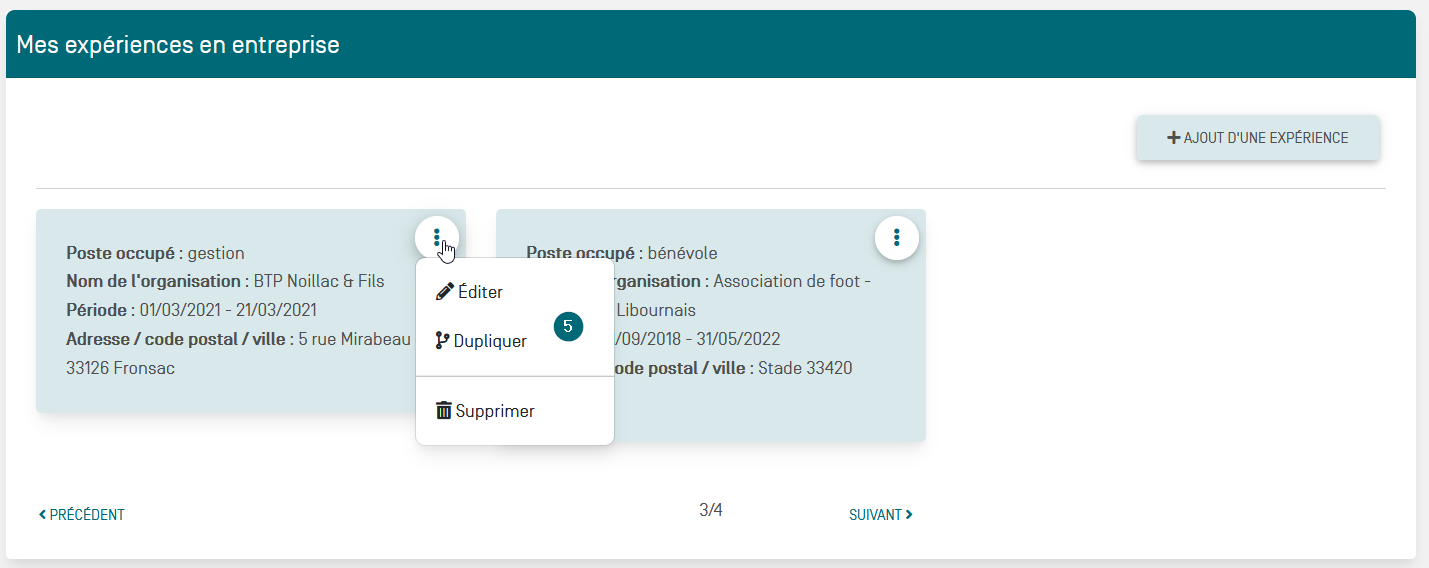1429x568 pixels.
Task: Click the Mes expériences en entreprise header
Action: pos(178,45)
